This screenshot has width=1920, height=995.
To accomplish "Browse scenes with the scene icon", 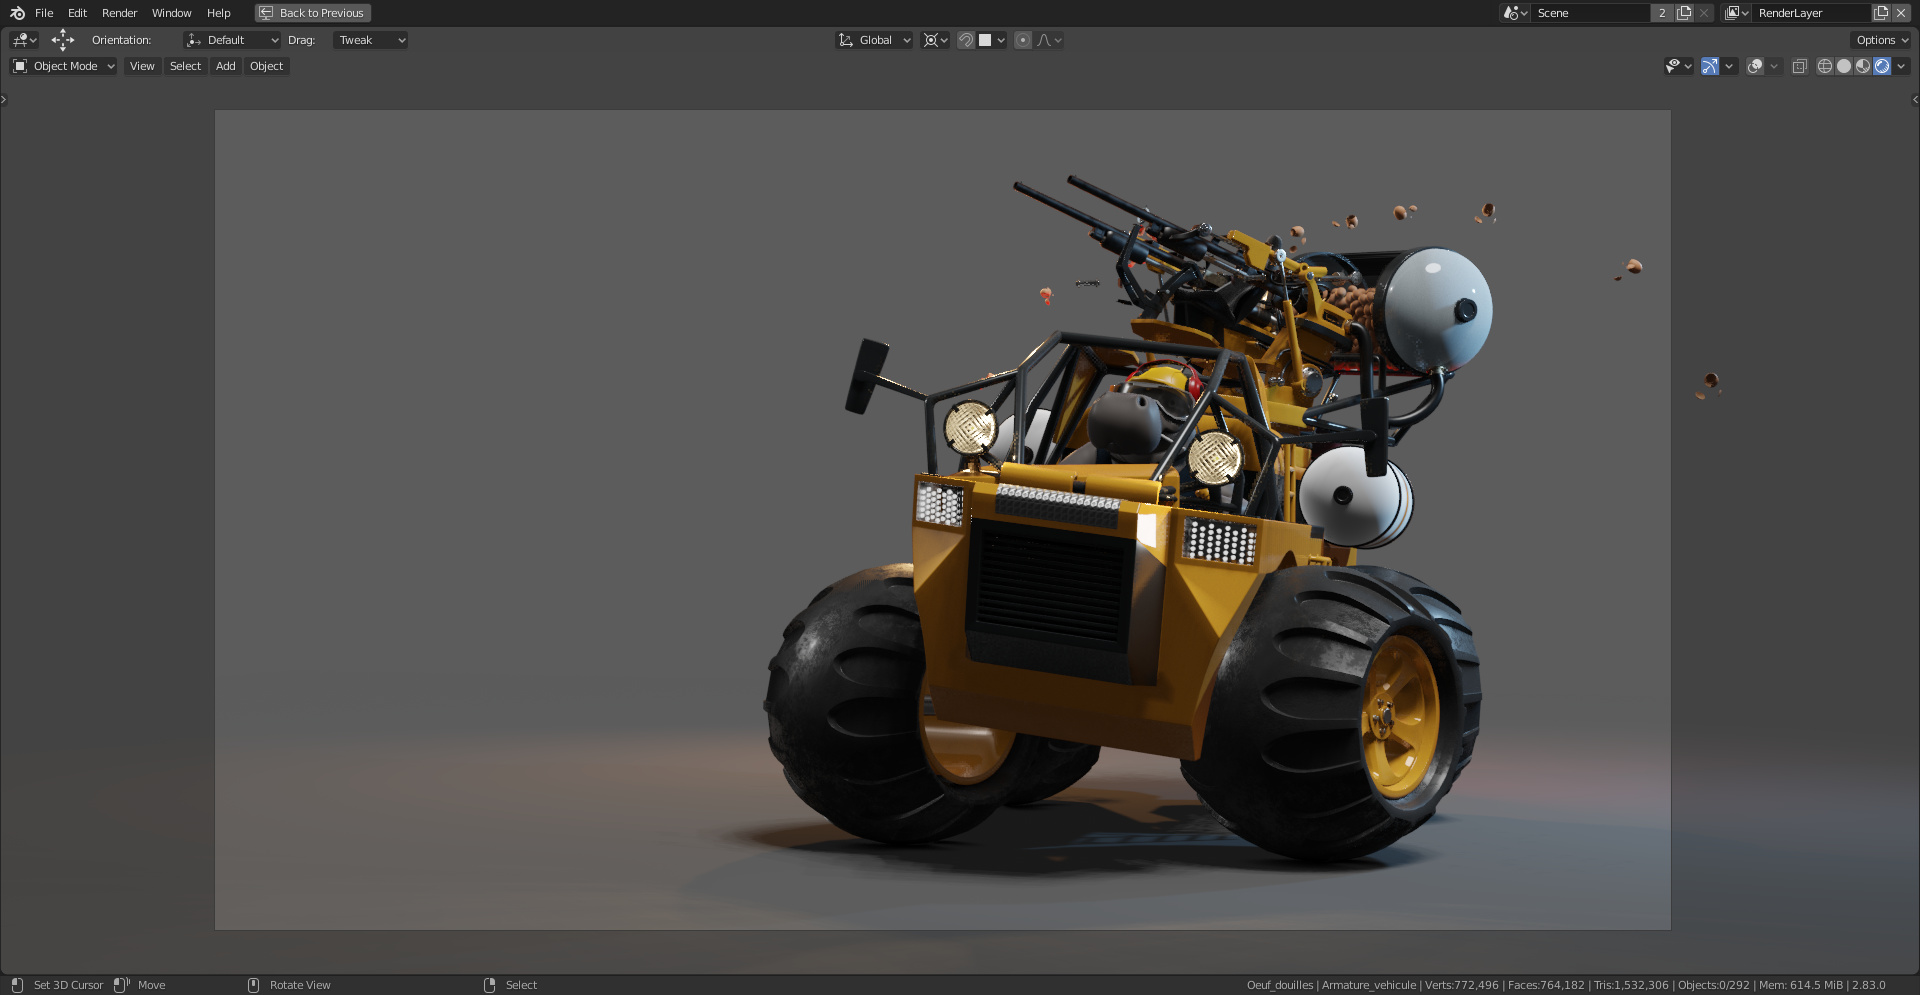I will tap(1515, 13).
